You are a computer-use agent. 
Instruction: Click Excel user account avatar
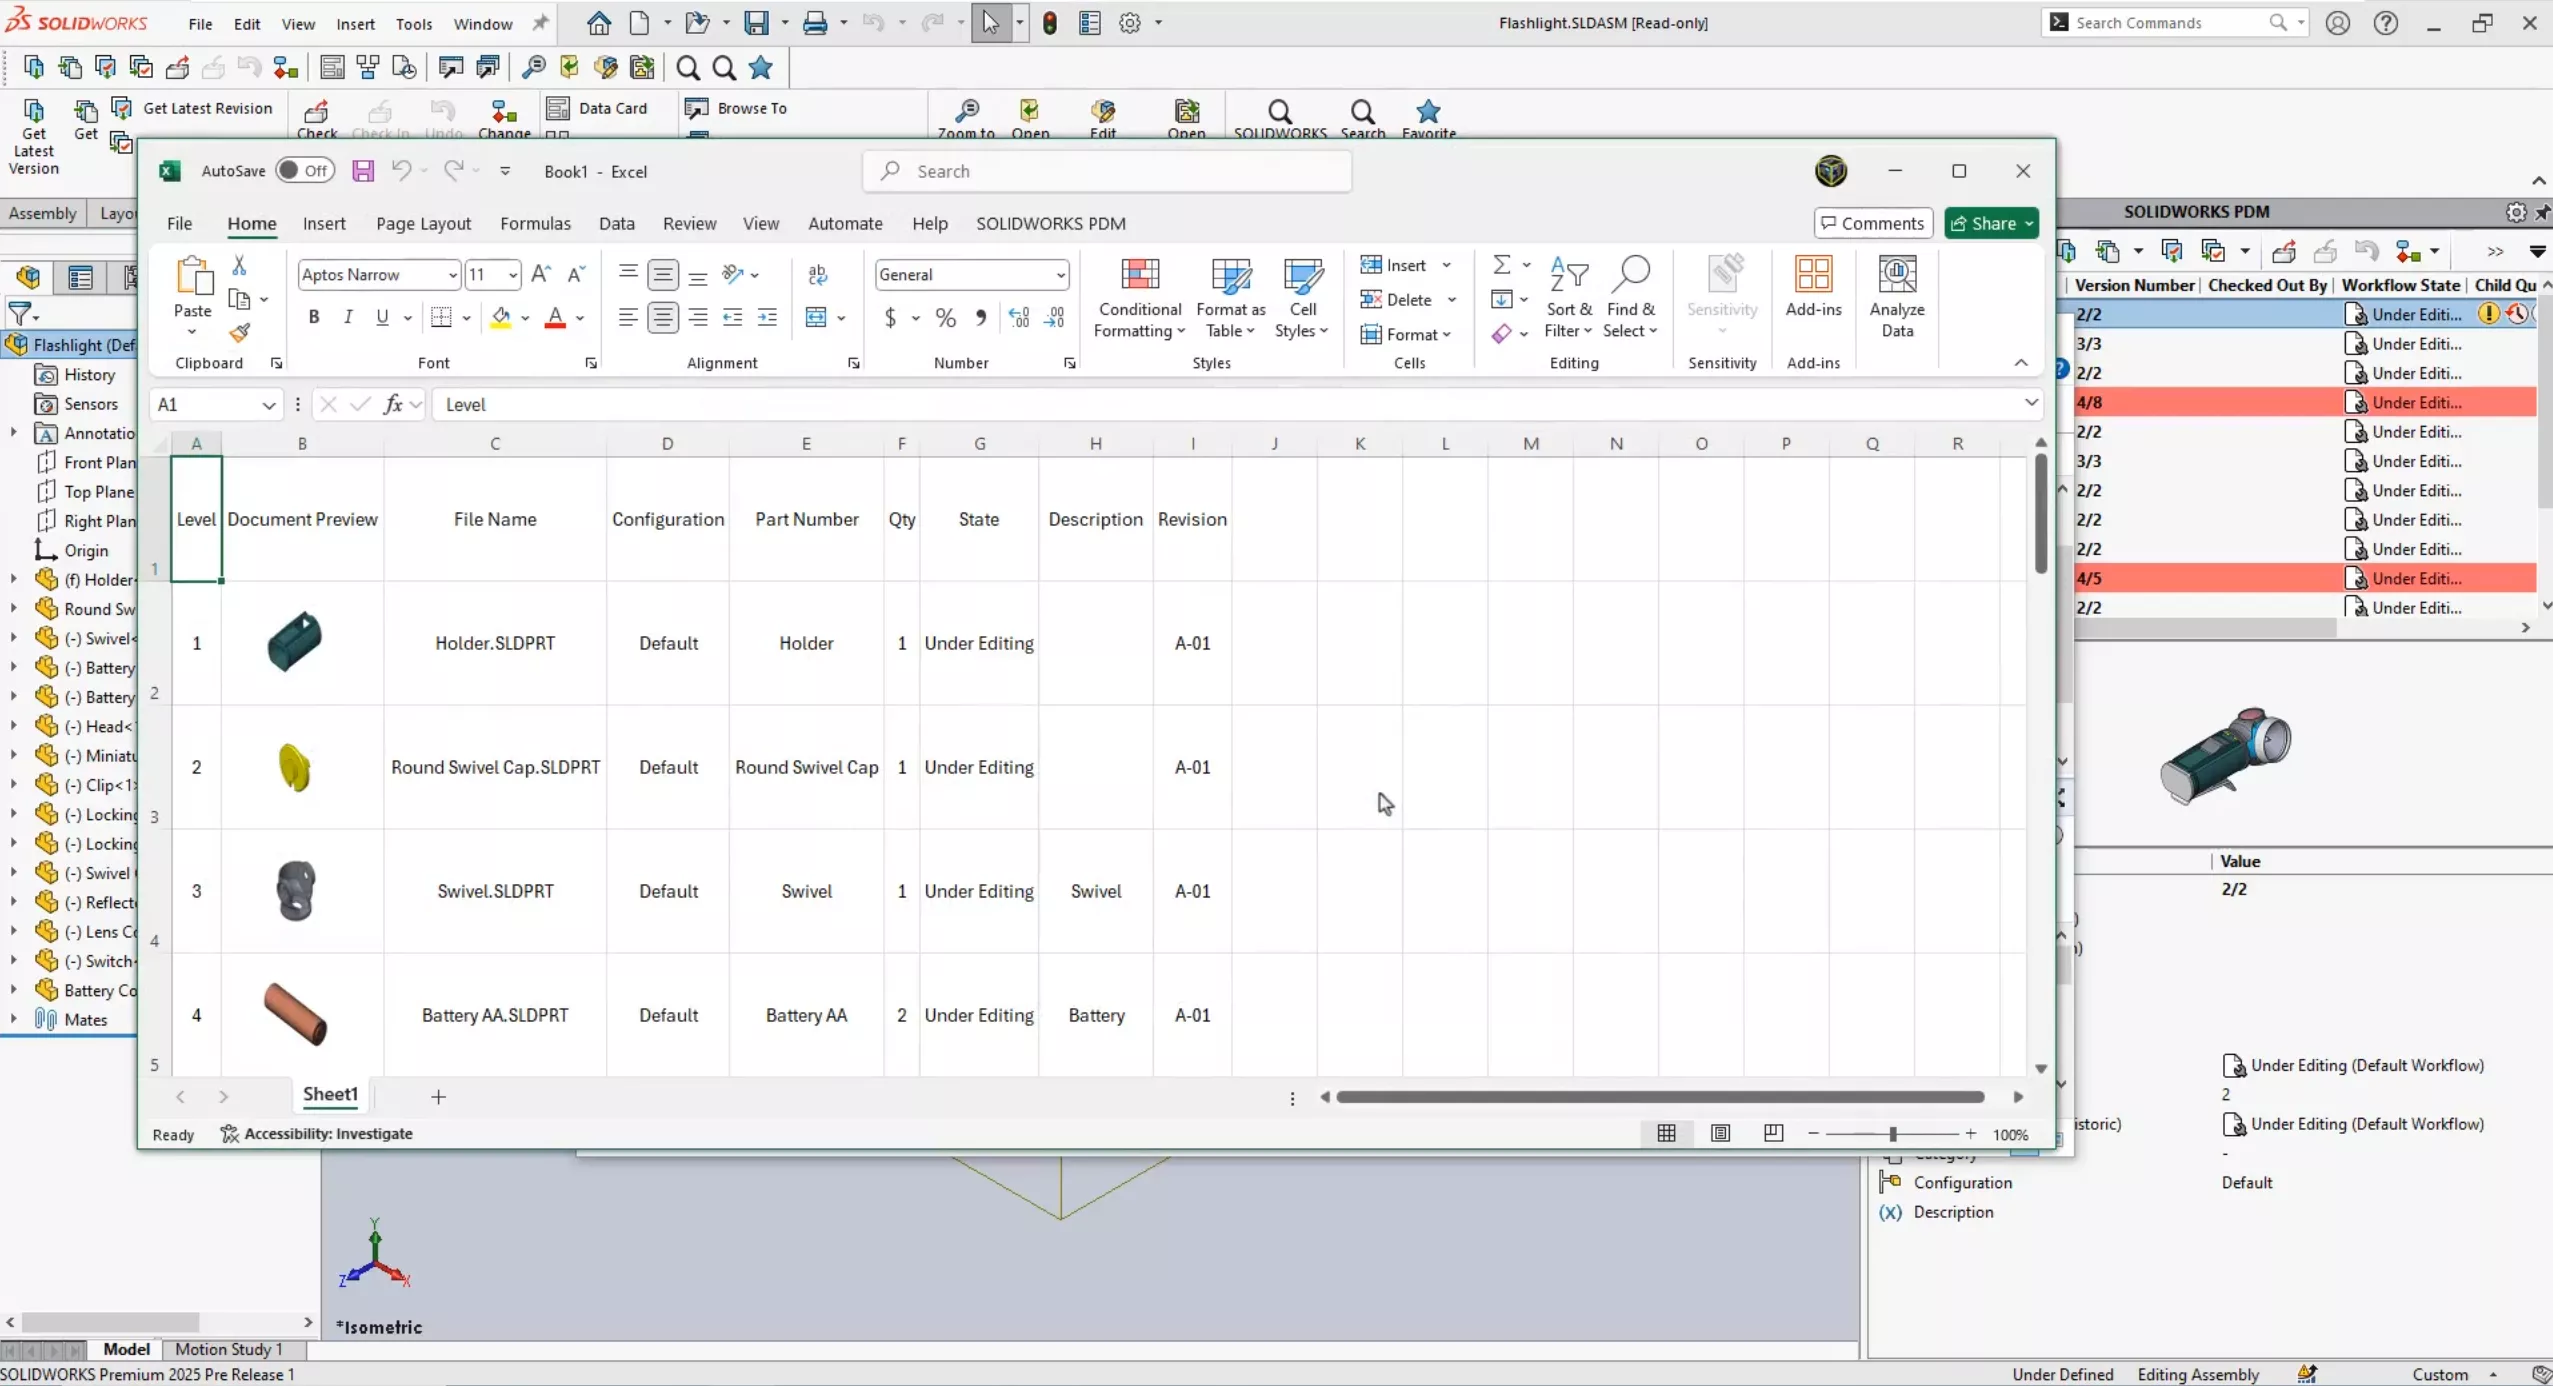1831,171
